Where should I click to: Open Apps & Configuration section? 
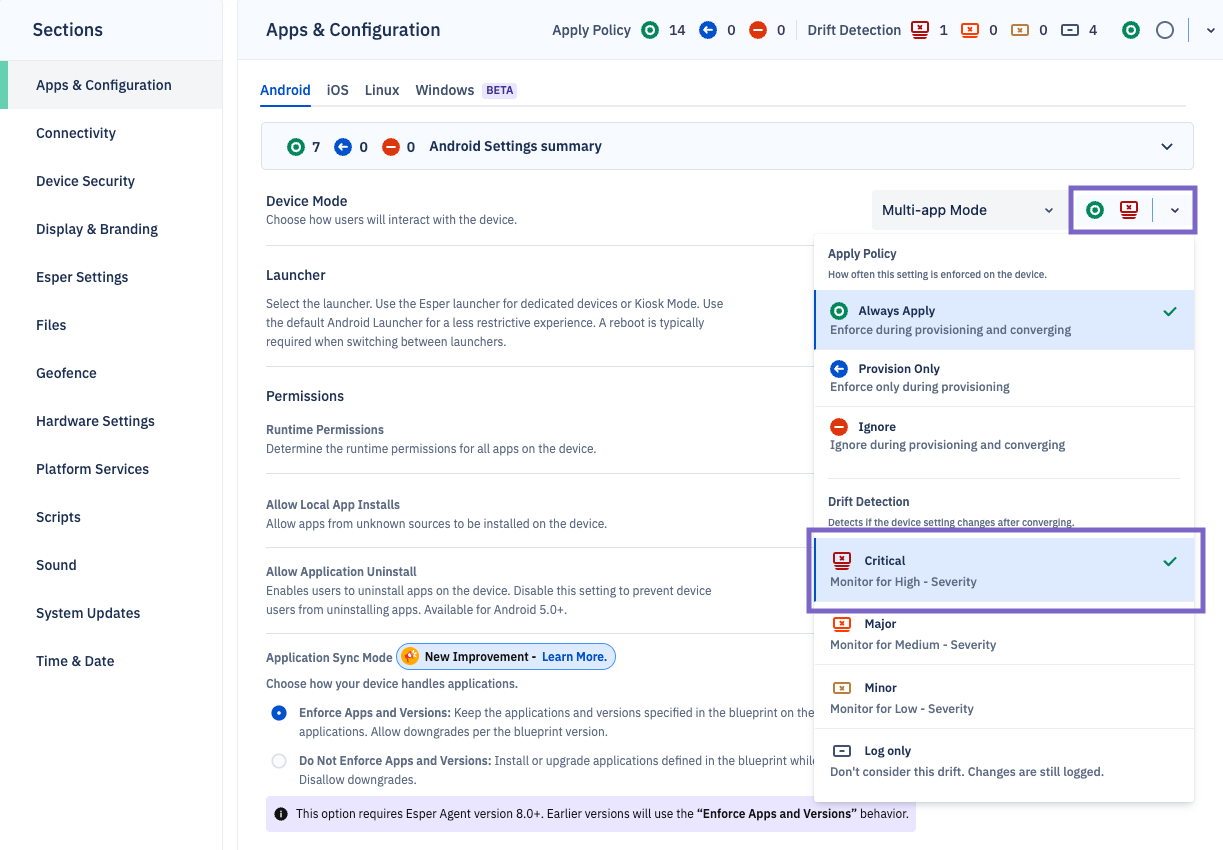111,85
